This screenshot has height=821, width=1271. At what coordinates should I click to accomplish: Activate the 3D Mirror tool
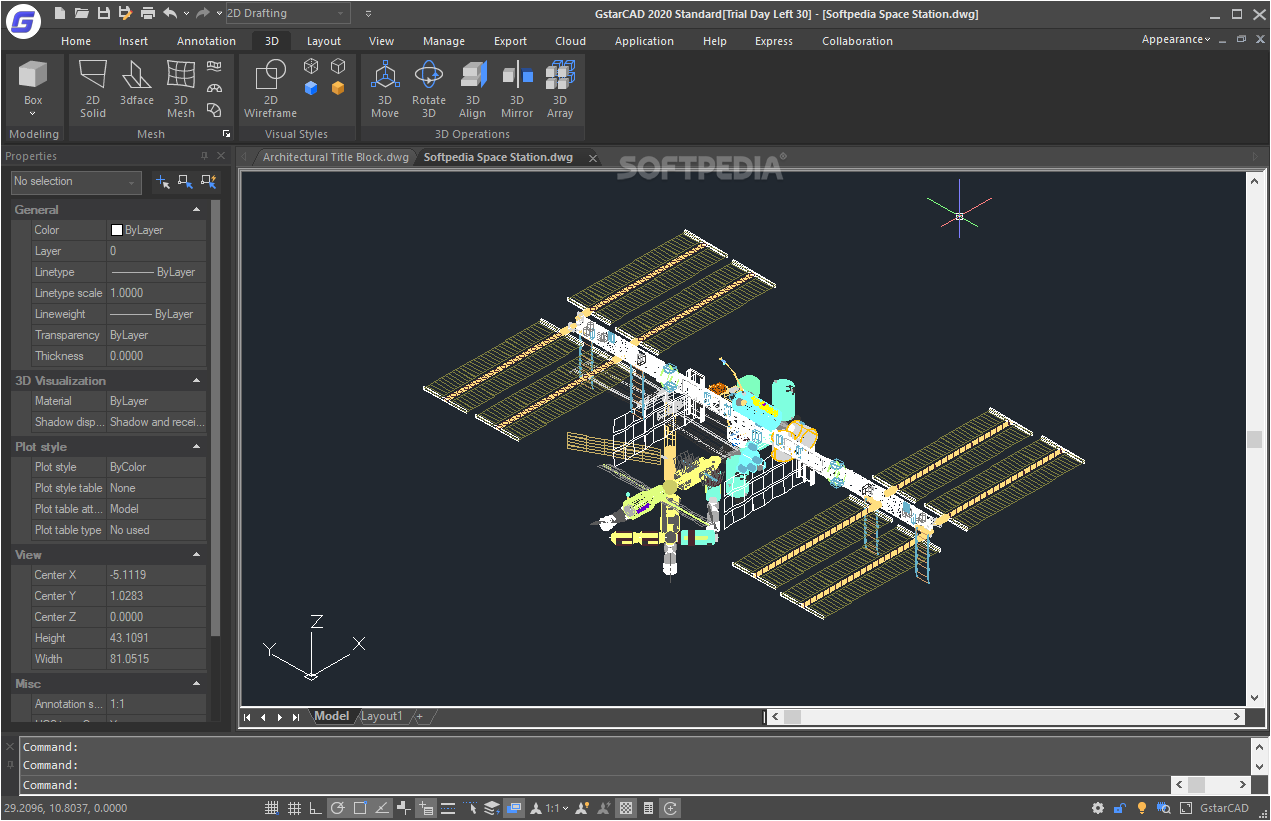[x=517, y=88]
